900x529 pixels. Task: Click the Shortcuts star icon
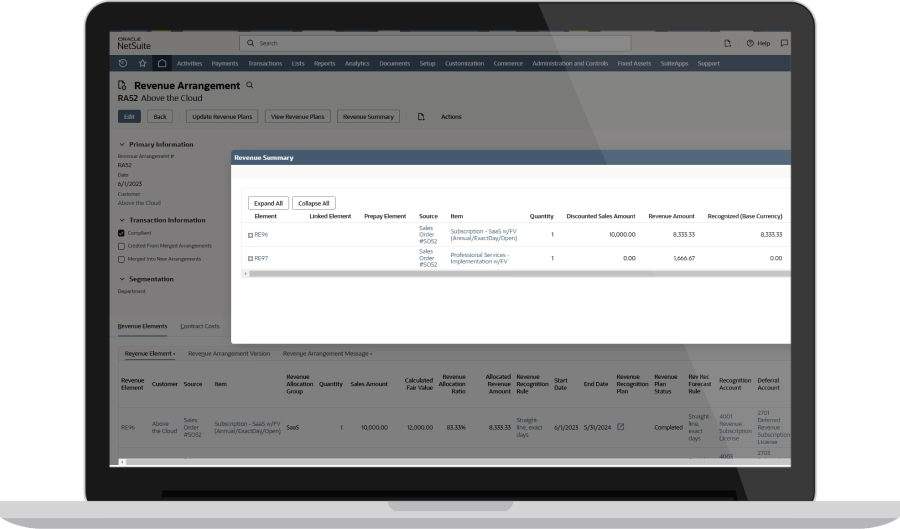point(142,63)
